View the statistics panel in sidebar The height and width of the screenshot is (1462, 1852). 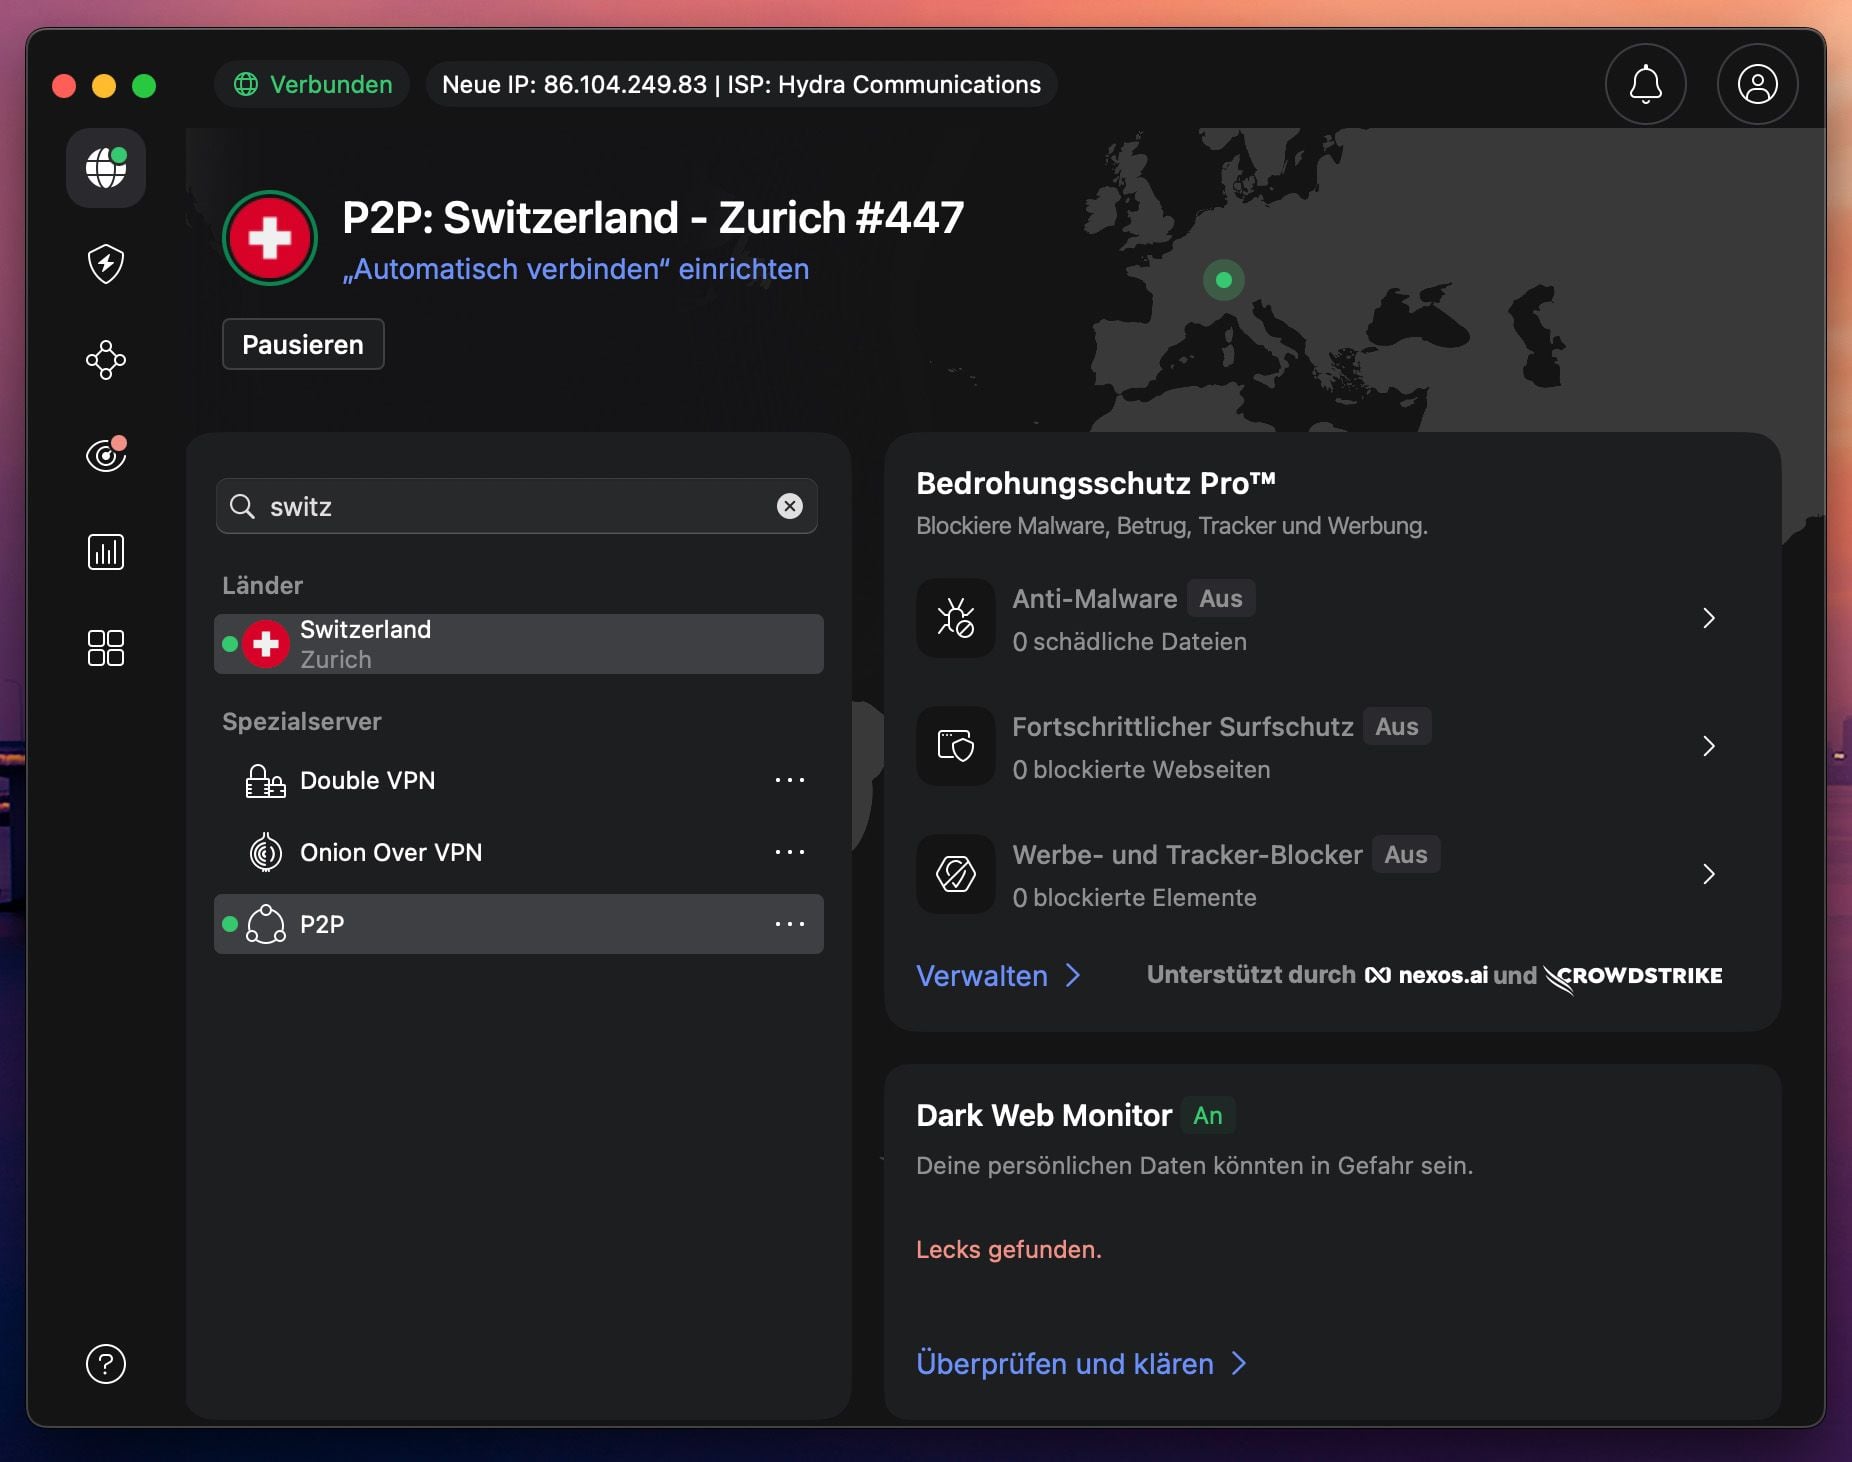tap(105, 551)
